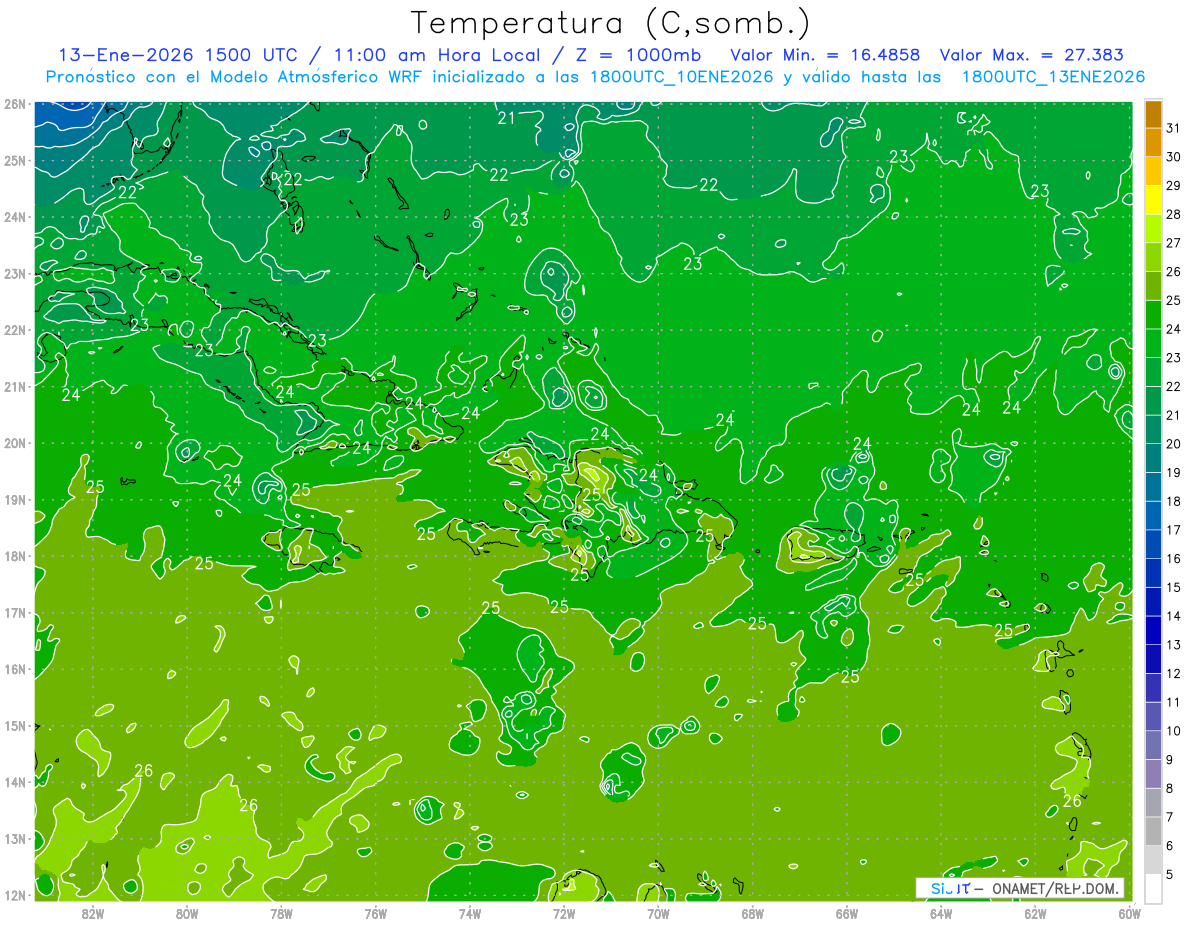1200x927 pixels.
Task: Pick the legend swatch between 26 and 27
Action: coord(1153,259)
